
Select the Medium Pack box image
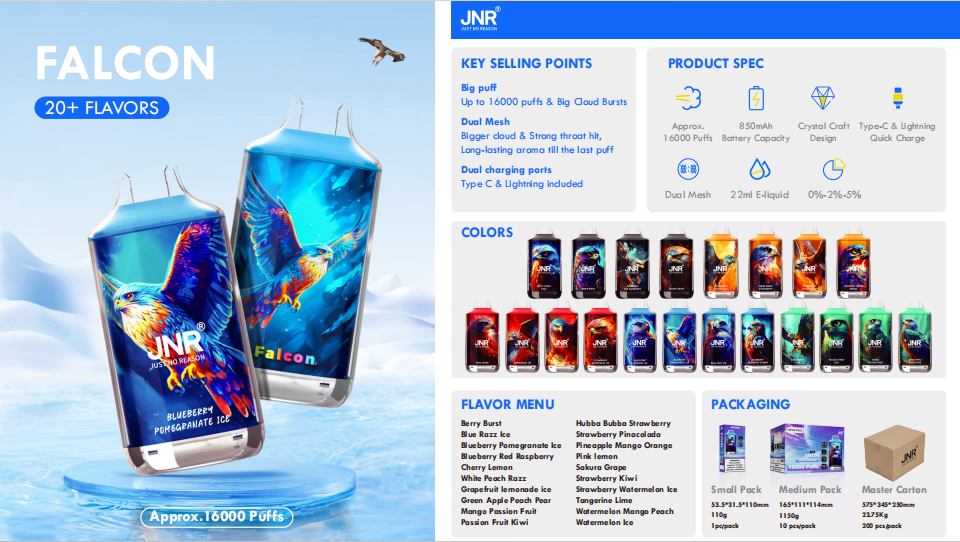click(807, 449)
